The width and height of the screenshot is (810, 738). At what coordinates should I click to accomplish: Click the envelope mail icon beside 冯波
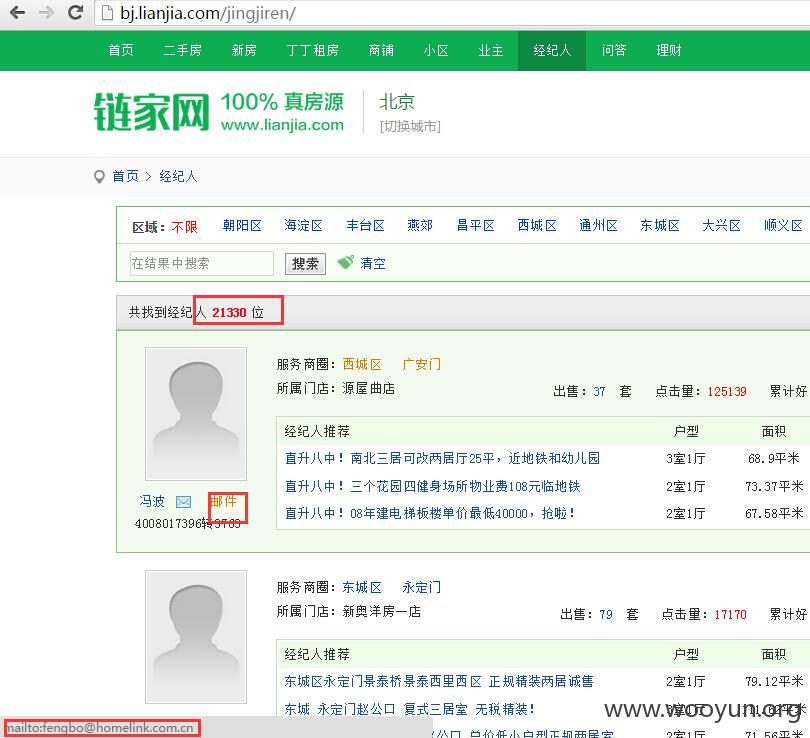point(183,501)
